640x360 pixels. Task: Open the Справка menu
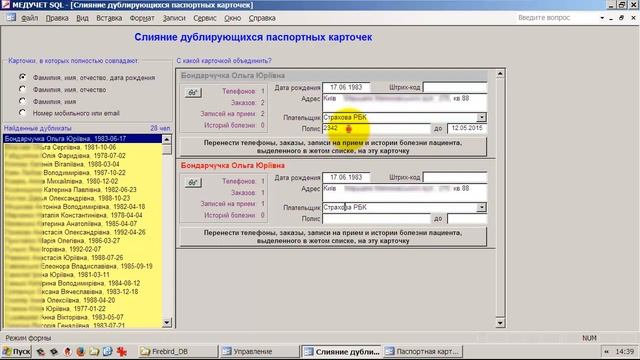262,18
